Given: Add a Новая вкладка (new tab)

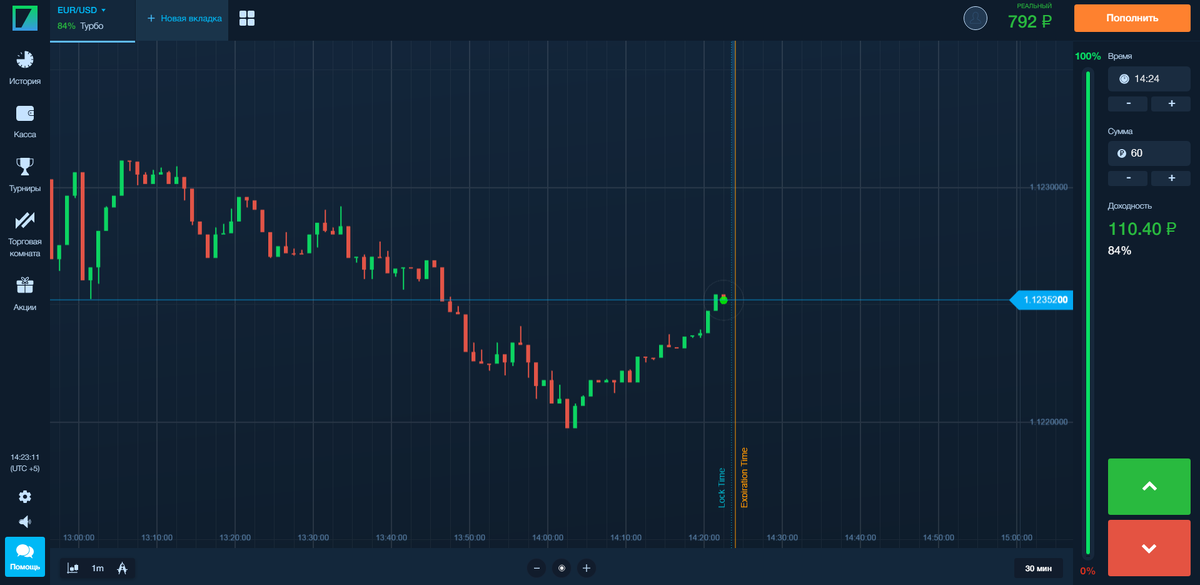Looking at the screenshot, I should [x=184, y=19].
